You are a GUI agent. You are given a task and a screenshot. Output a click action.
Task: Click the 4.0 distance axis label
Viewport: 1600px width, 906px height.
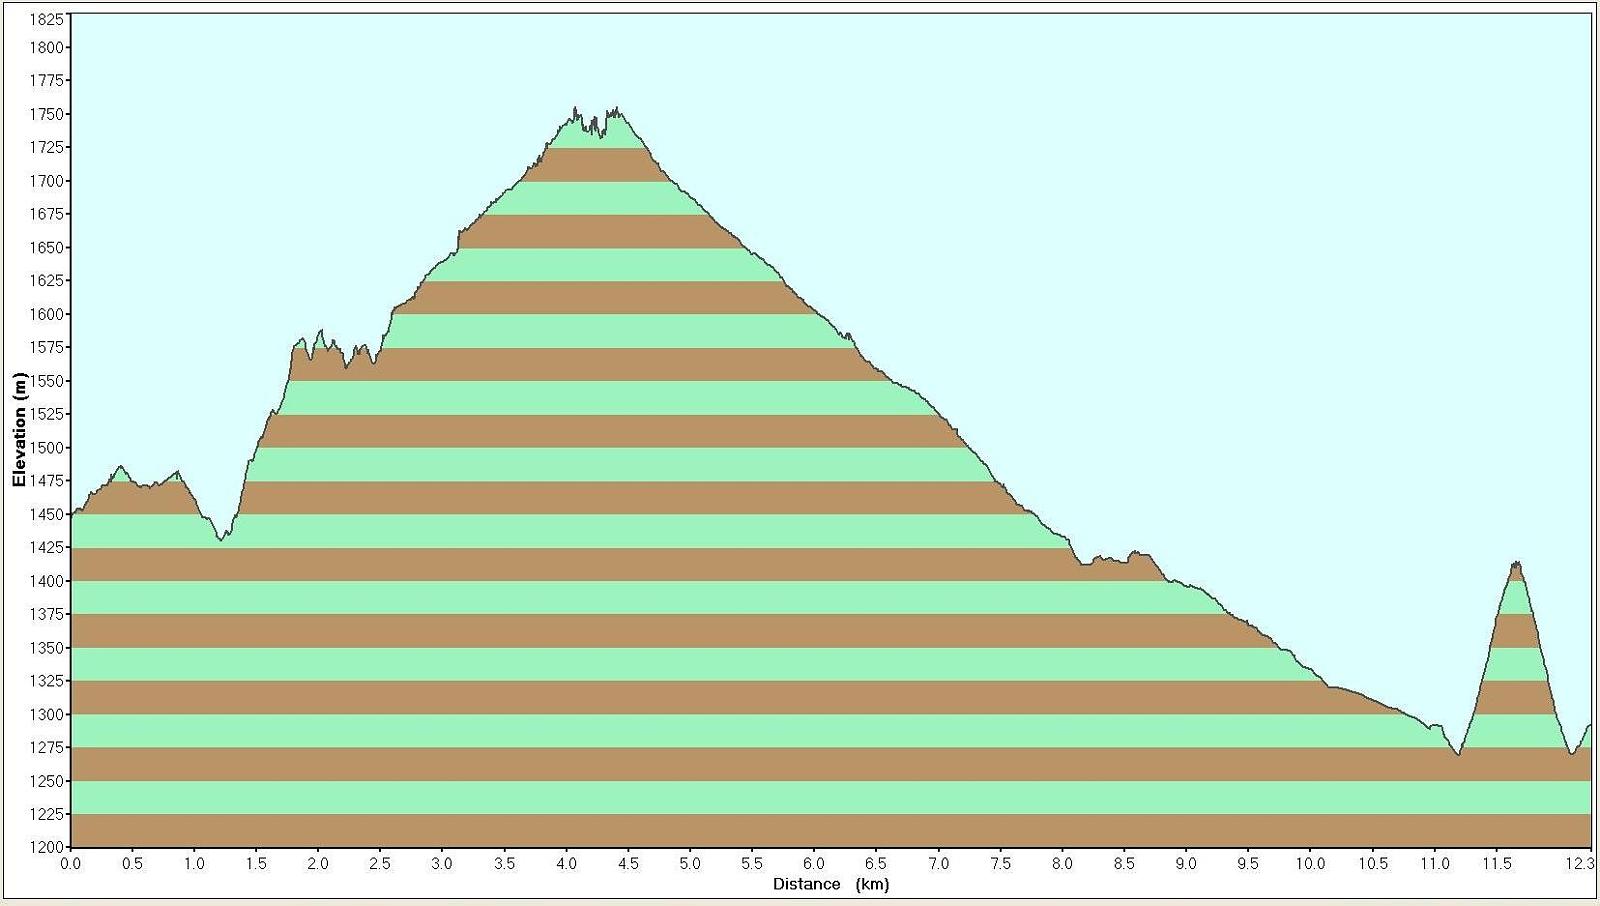[x=566, y=864]
